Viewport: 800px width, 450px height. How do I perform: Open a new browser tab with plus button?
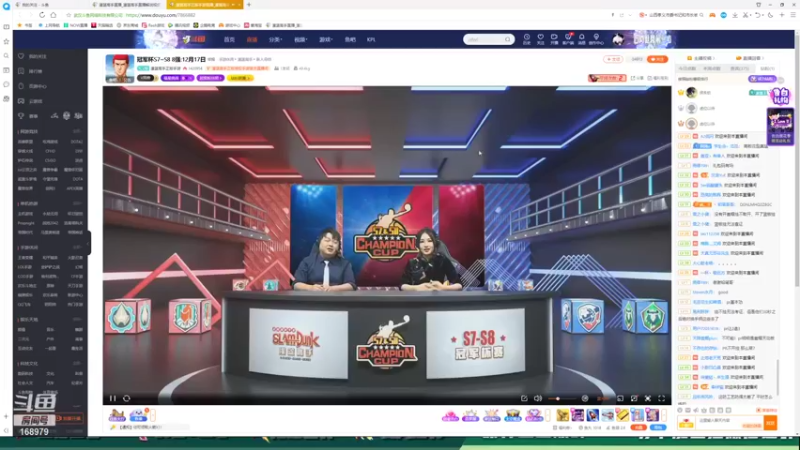[249, 5]
